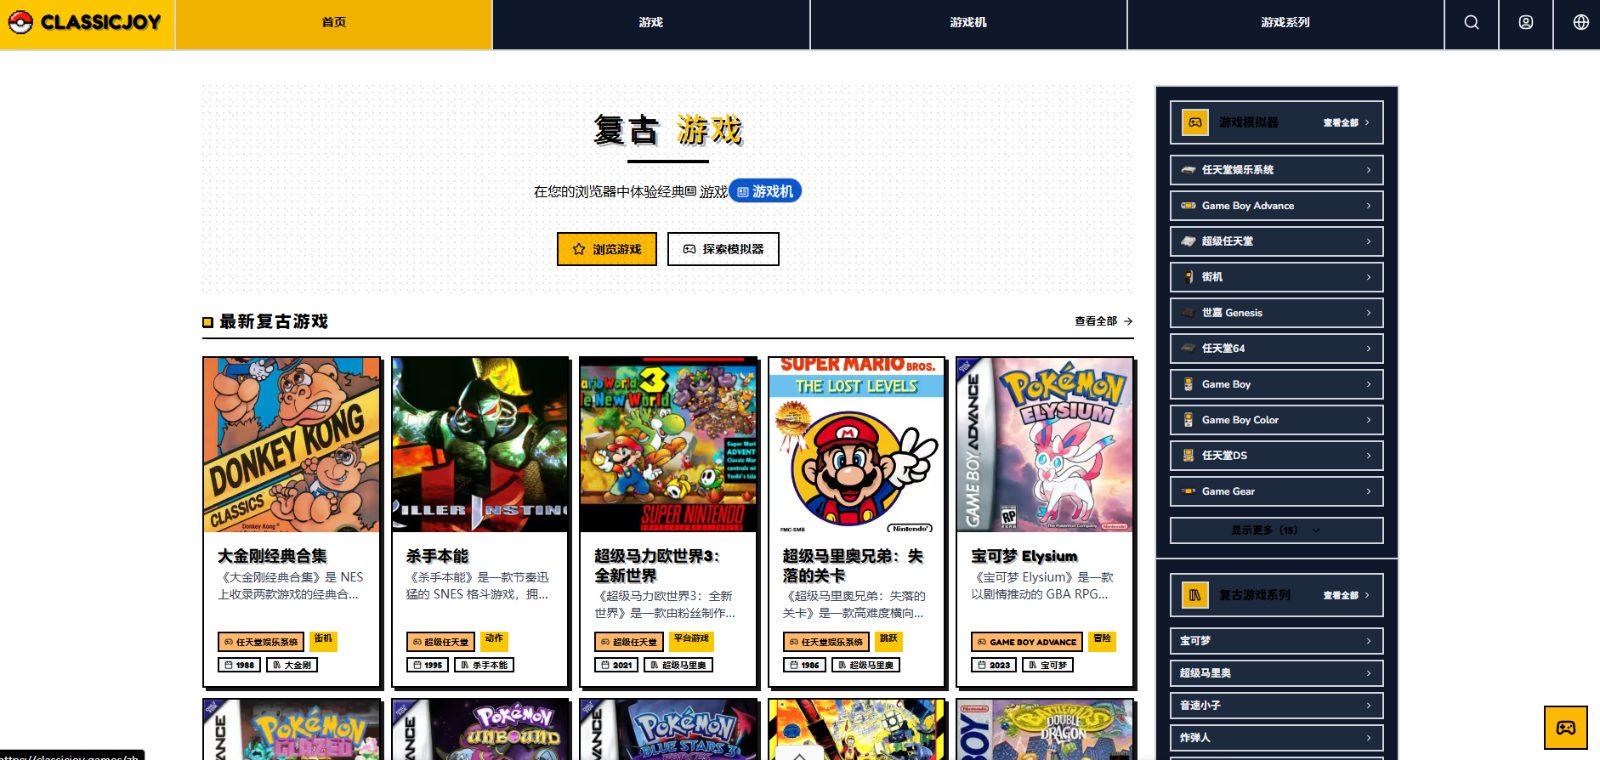Click calendar 2023 tag on 宝可梦 Elysium

coord(994,665)
